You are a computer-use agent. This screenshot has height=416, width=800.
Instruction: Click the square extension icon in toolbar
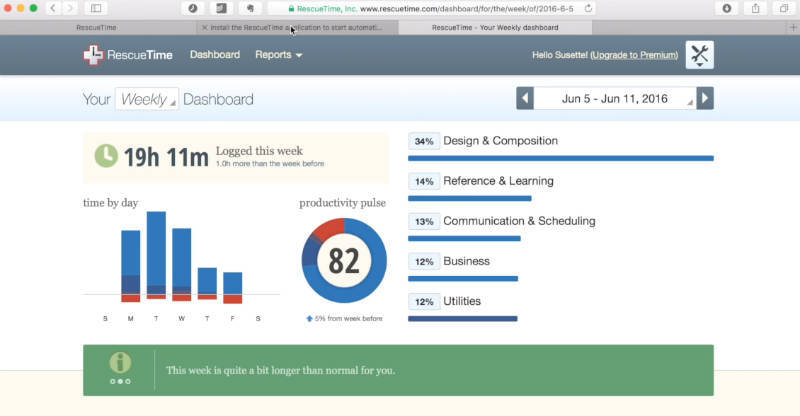[x=221, y=8]
